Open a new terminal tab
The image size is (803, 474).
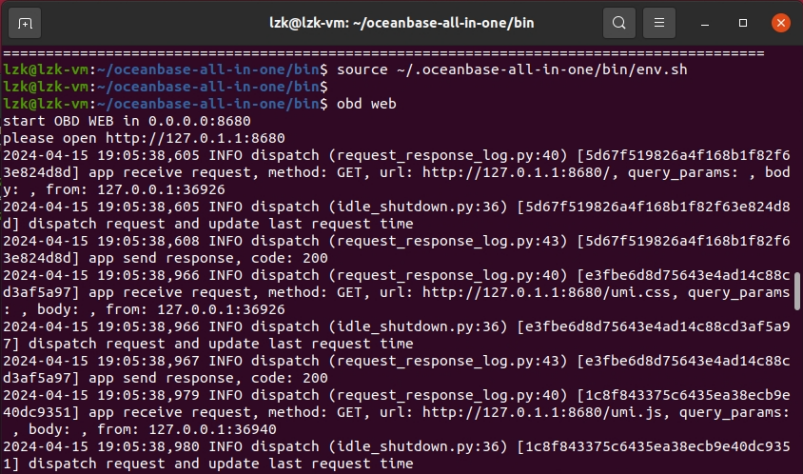[25, 23]
